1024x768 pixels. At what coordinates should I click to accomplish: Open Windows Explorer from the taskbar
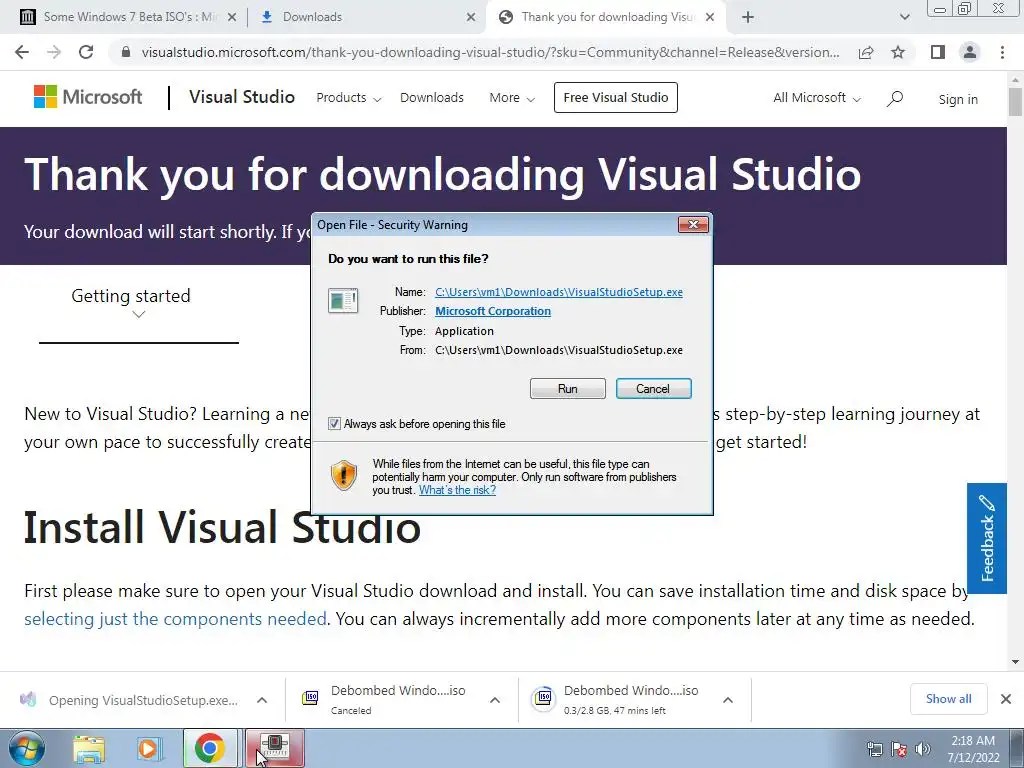coord(89,749)
